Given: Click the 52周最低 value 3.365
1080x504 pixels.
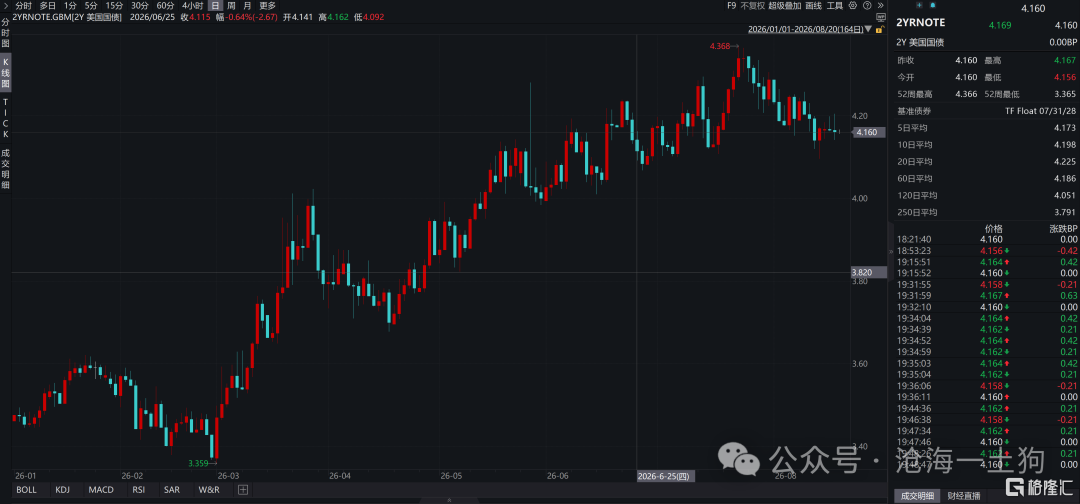Looking at the screenshot, I should pyautogui.click(x=1064, y=94).
